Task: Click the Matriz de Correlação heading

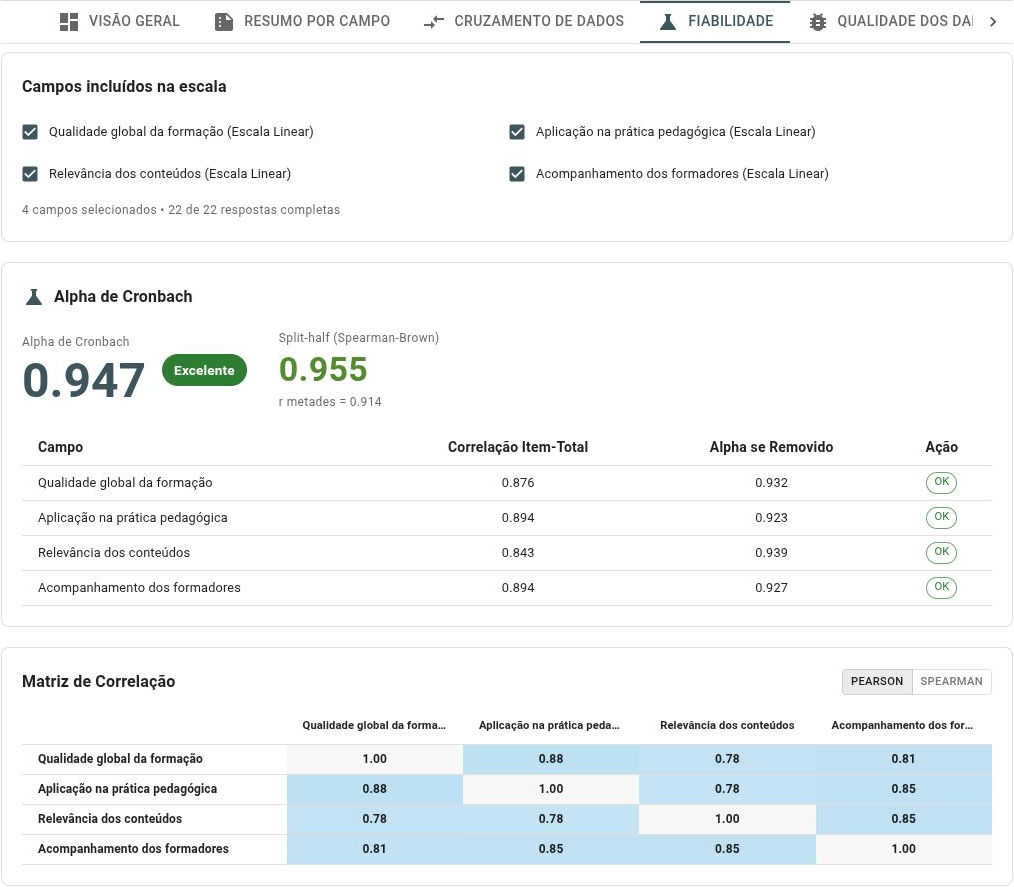Action: pos(98,681)
